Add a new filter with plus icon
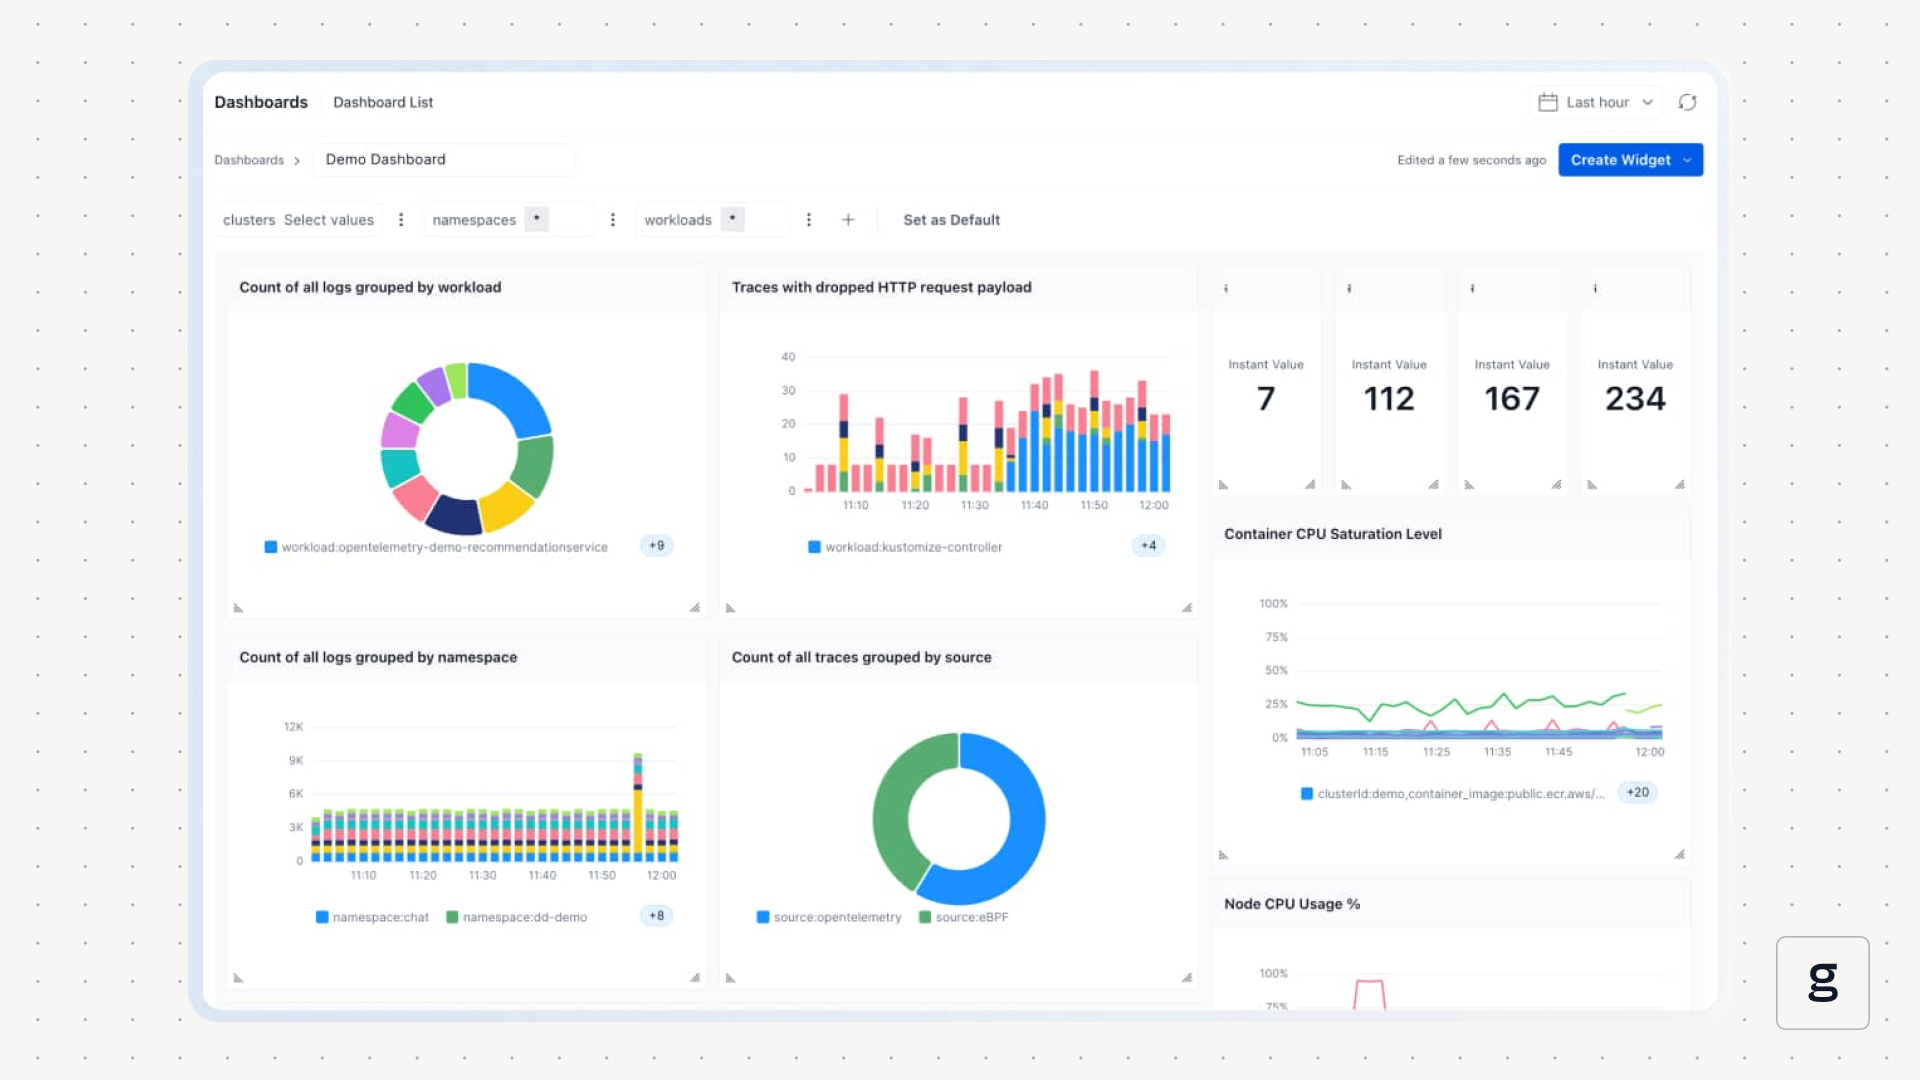The image size is (1920, 1080). tap(848, 220)
